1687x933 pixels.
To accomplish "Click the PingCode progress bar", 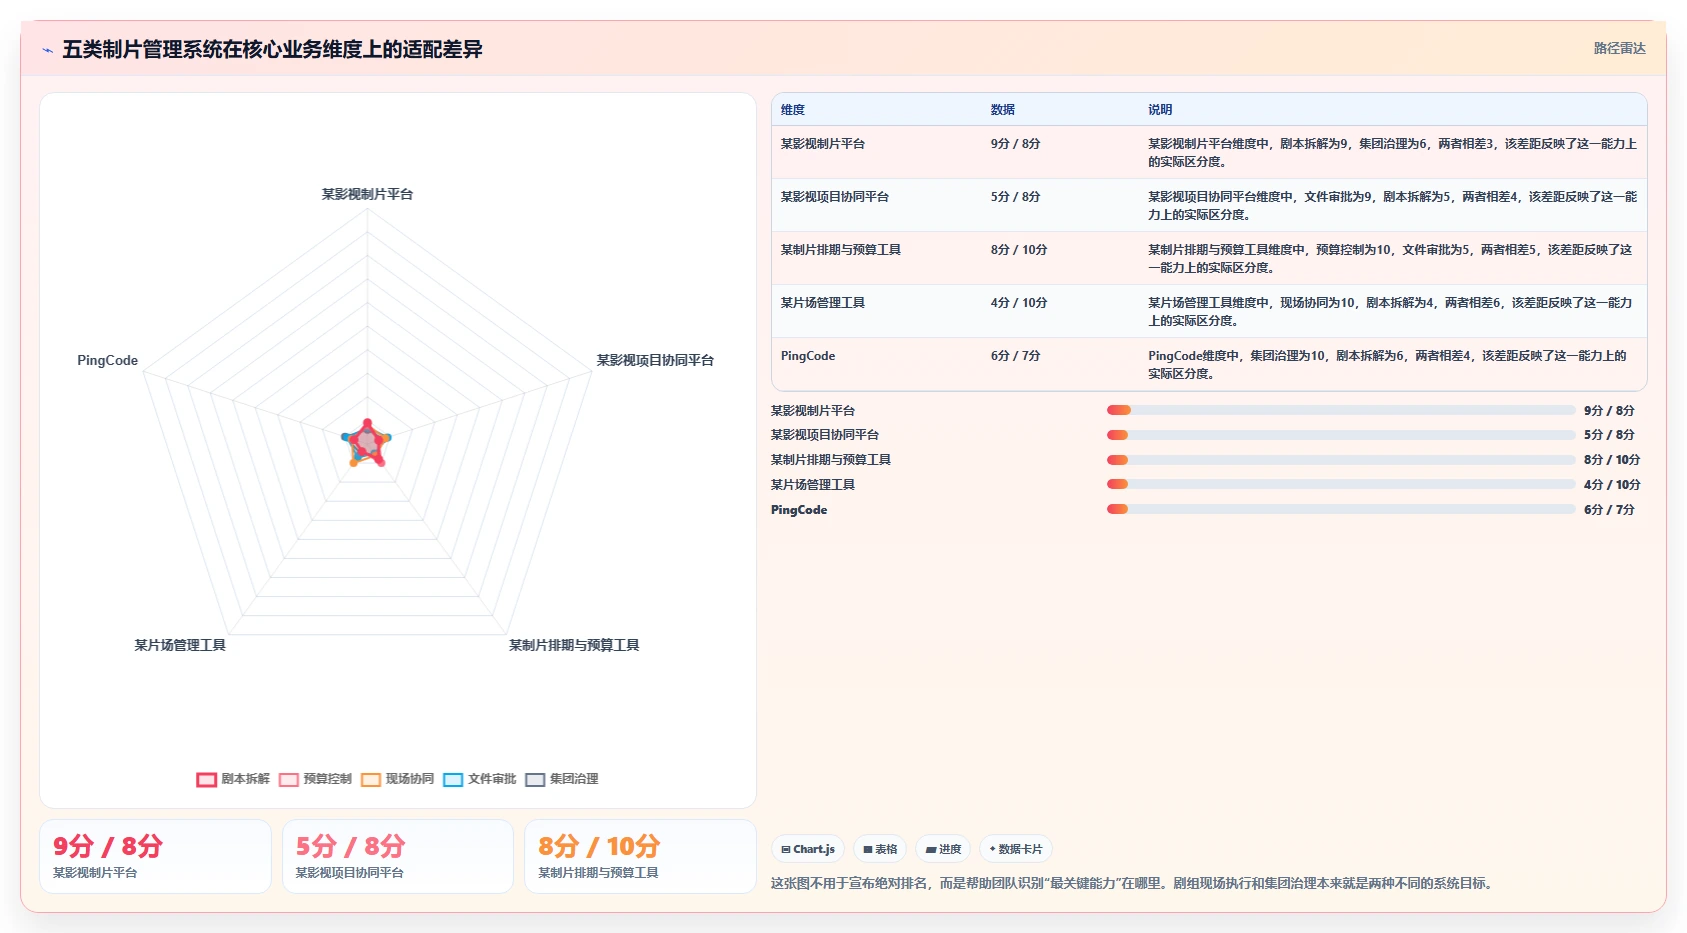I will pos(1341,509).
